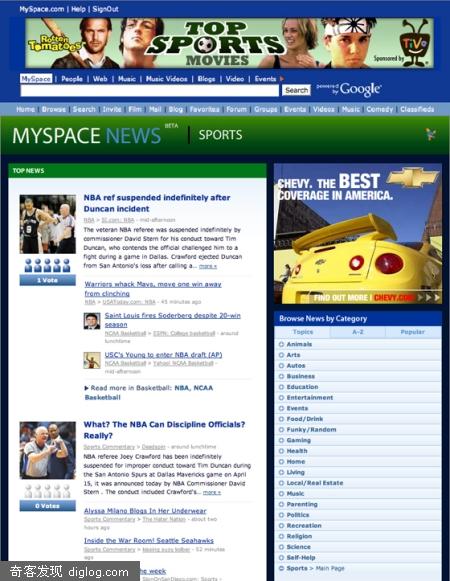Click the 0 Votes button
The width and height of the screenshot is (450, 581).
click(x=47, y=506)
